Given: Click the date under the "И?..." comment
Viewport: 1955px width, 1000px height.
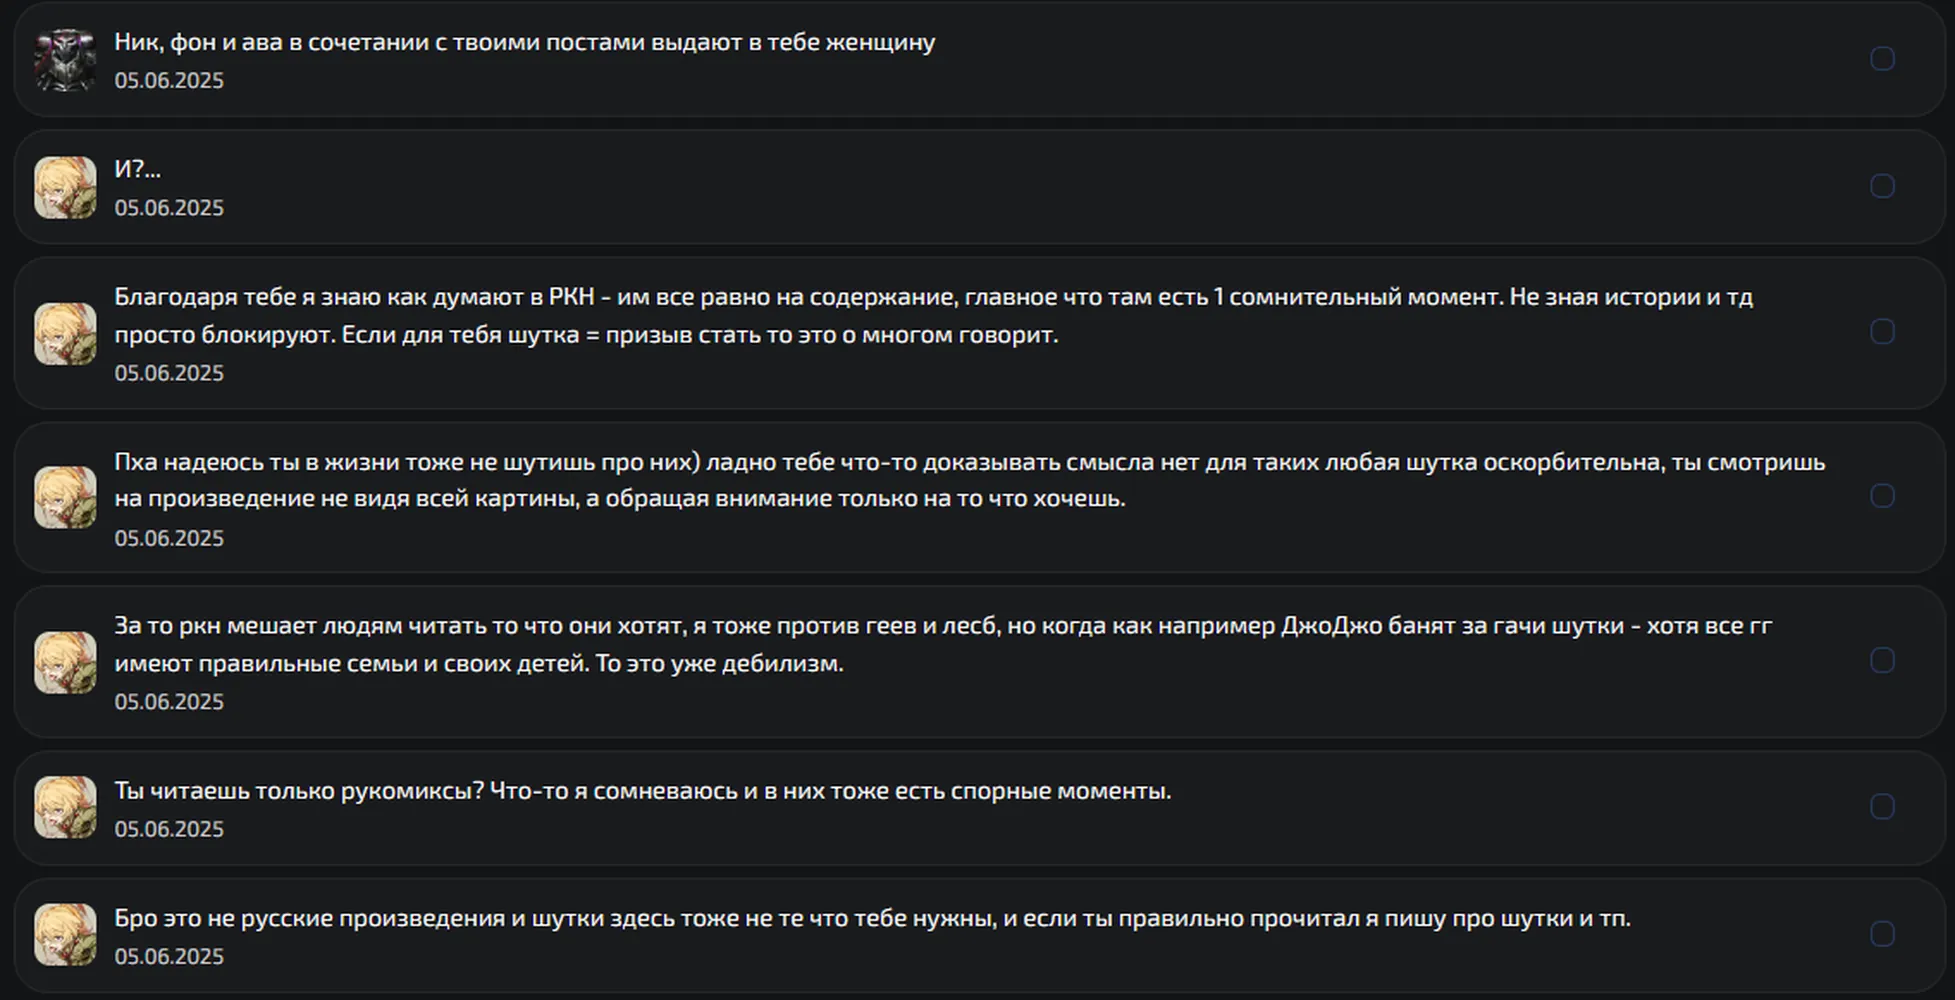Looking at the screenshot, I should coord(169,208).
